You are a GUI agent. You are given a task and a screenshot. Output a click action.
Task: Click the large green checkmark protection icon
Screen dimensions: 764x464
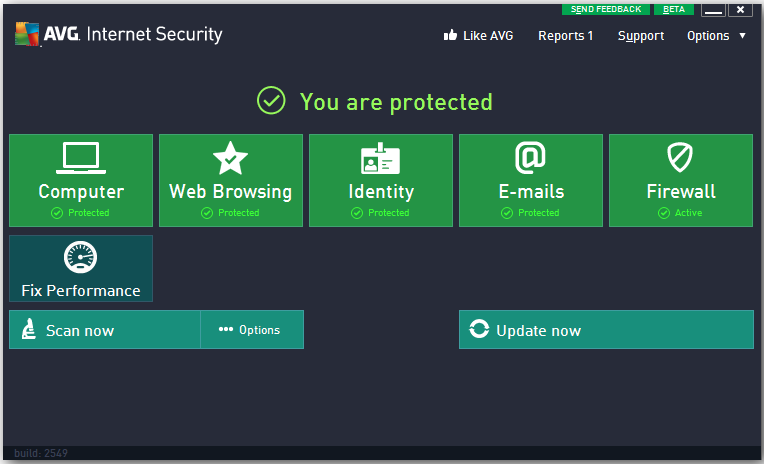[271, 100]
